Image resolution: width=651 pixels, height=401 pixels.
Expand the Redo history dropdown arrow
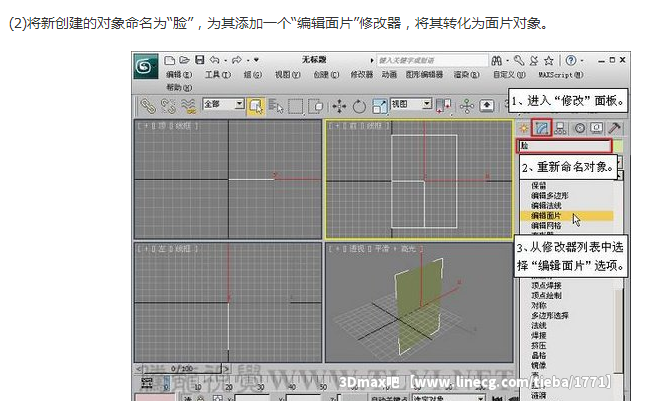[x=247, y=61]
